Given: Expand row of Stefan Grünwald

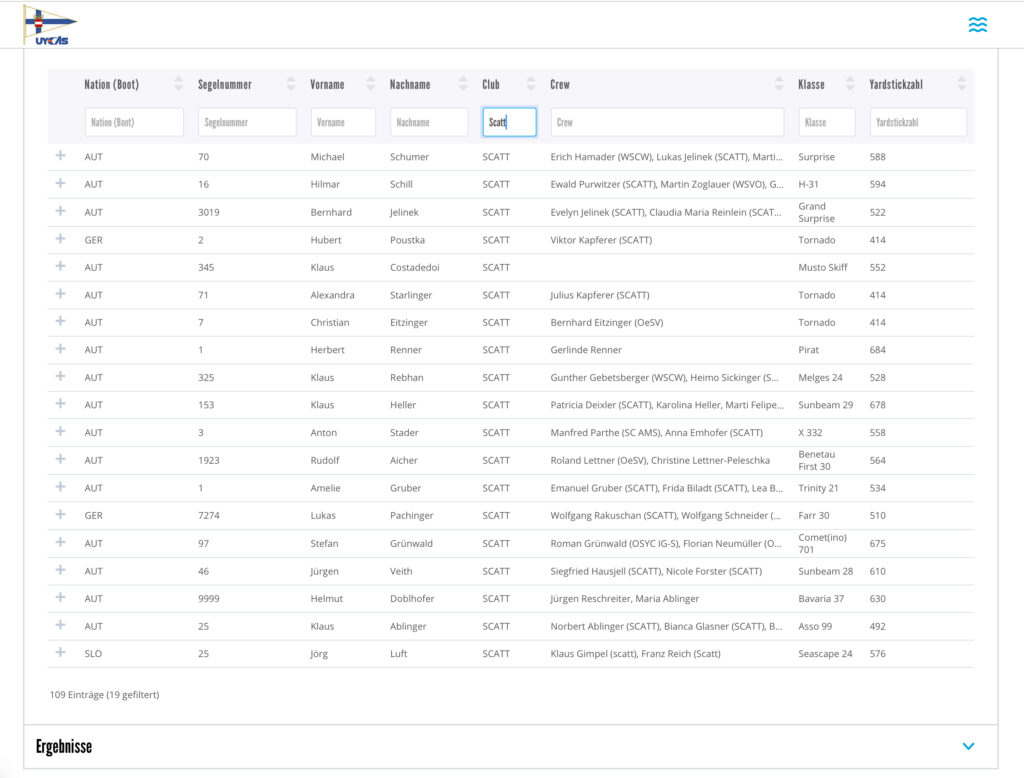Looking at the screenshot, I should 61,542.
